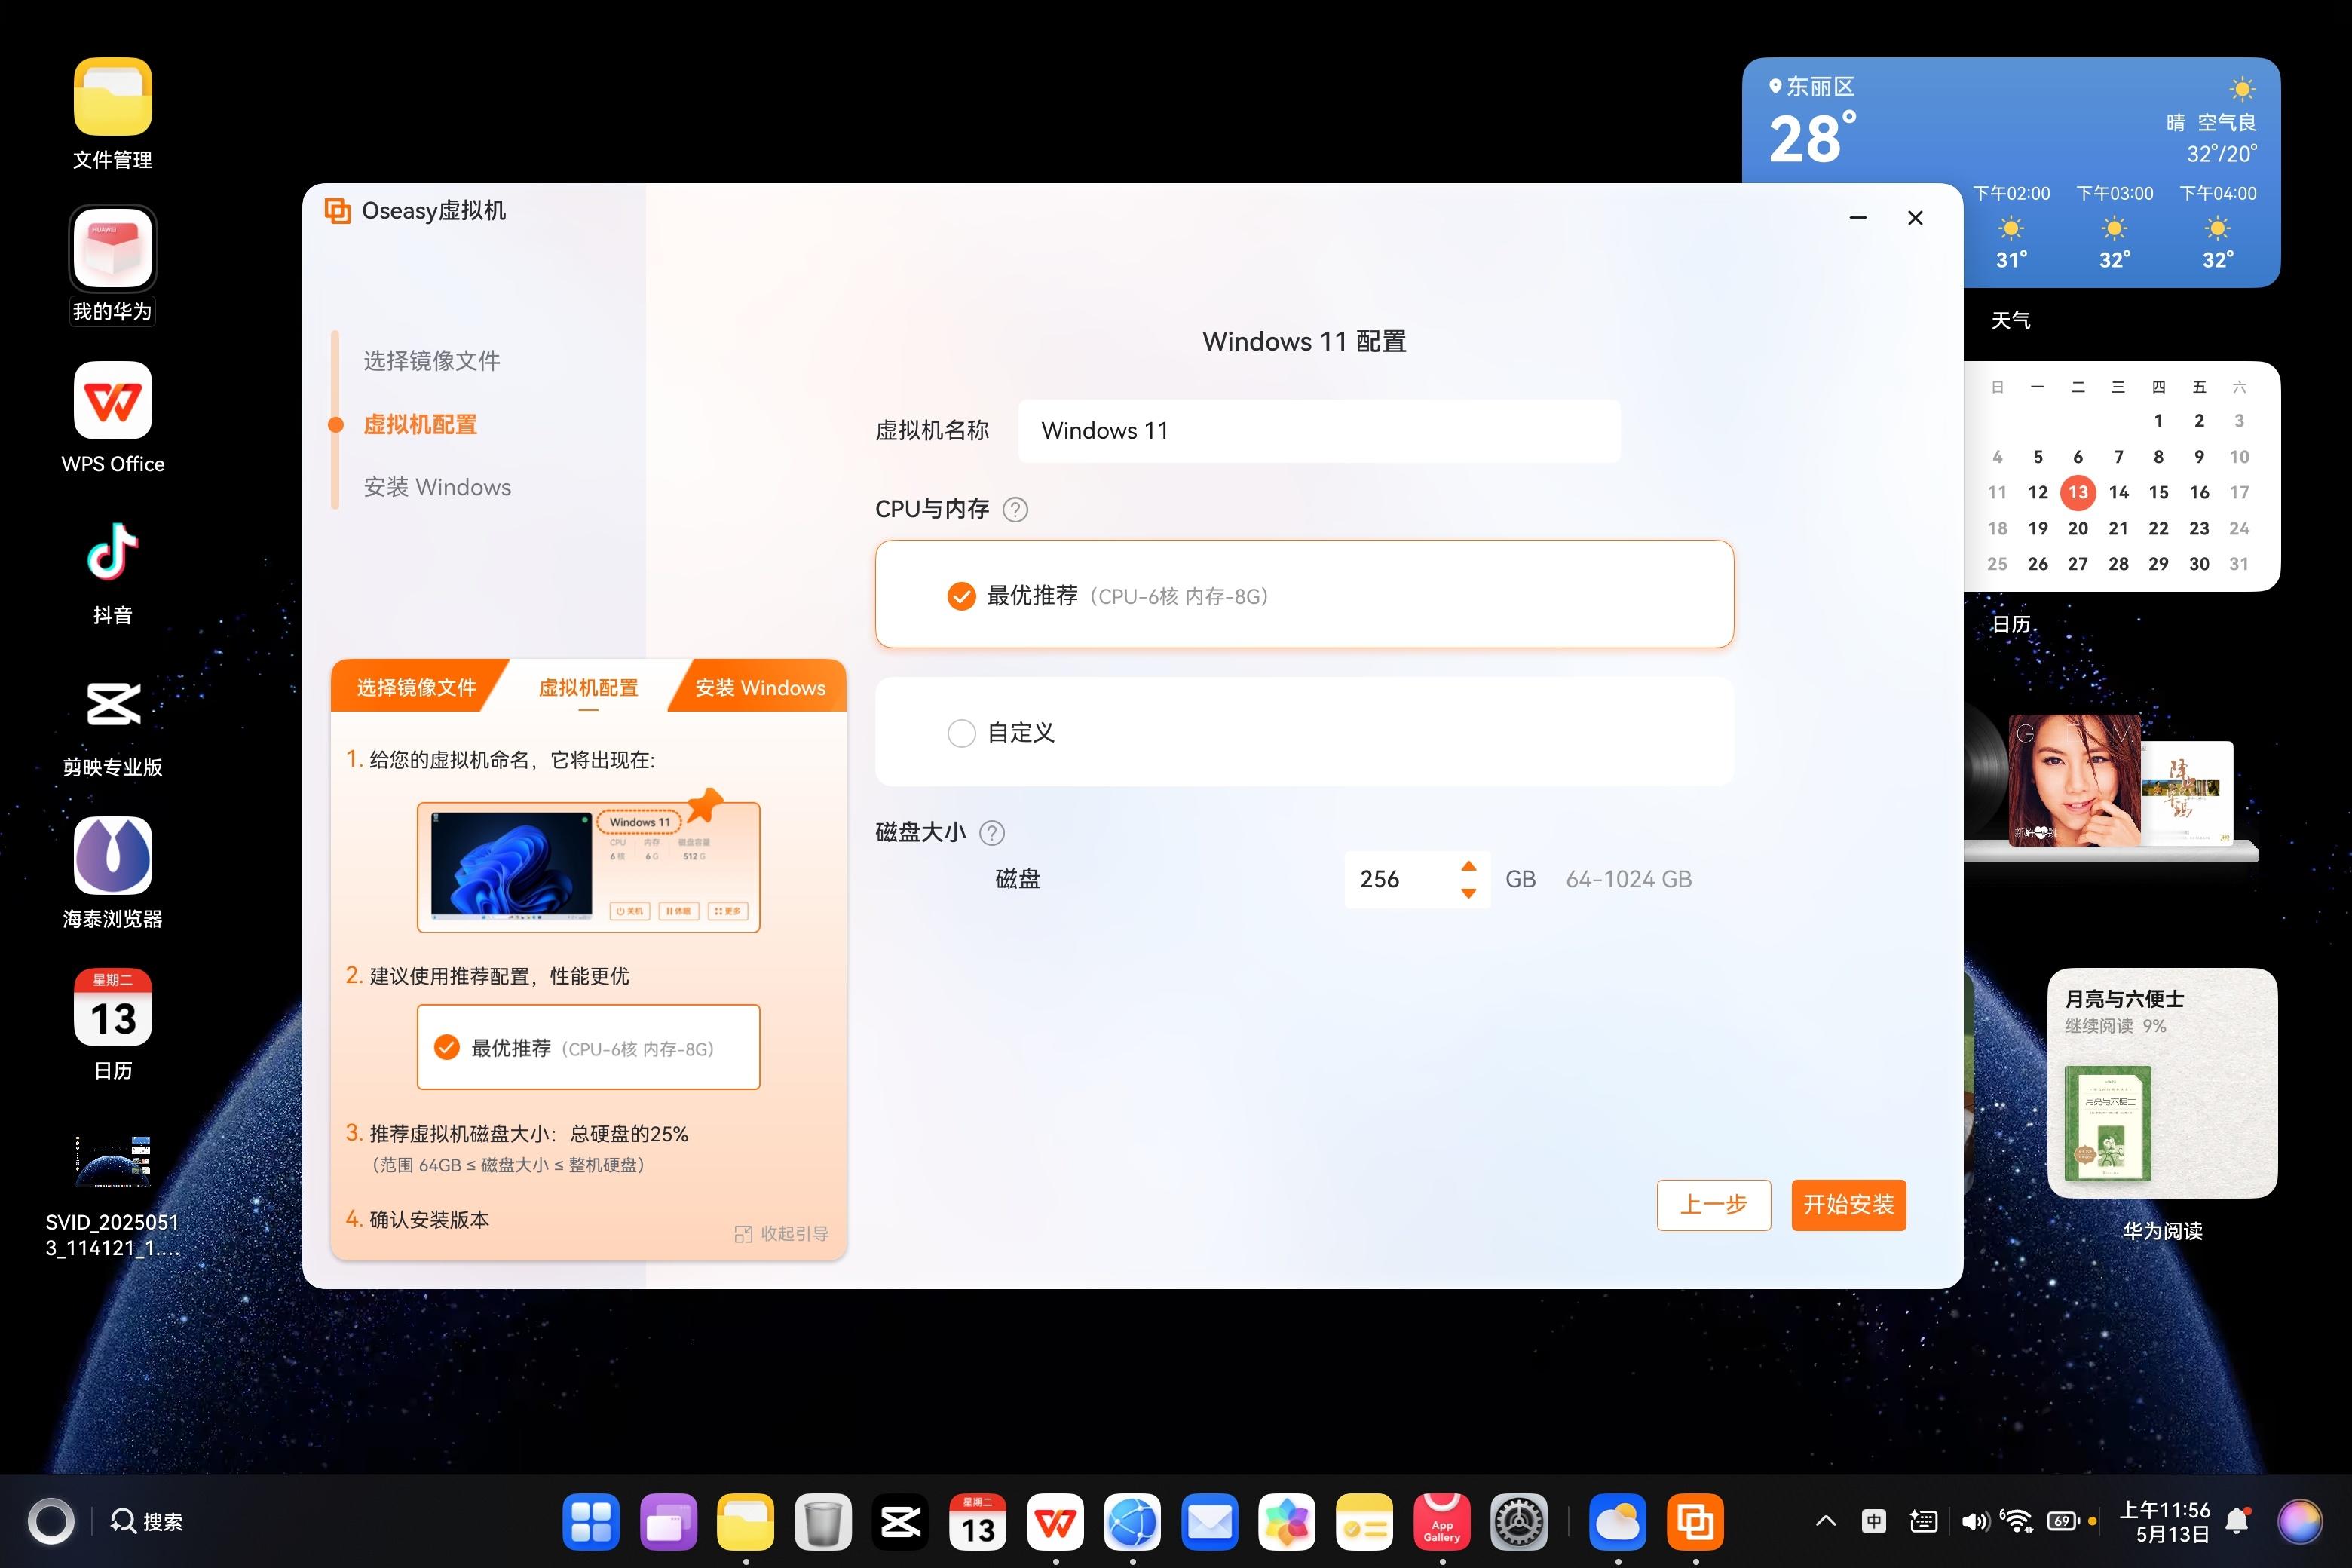Image resolution: width=2352 pixels, height=1568 pixels.
Task: Open the voice assistant orb on taskbar
Action: pos(2300,1522)
